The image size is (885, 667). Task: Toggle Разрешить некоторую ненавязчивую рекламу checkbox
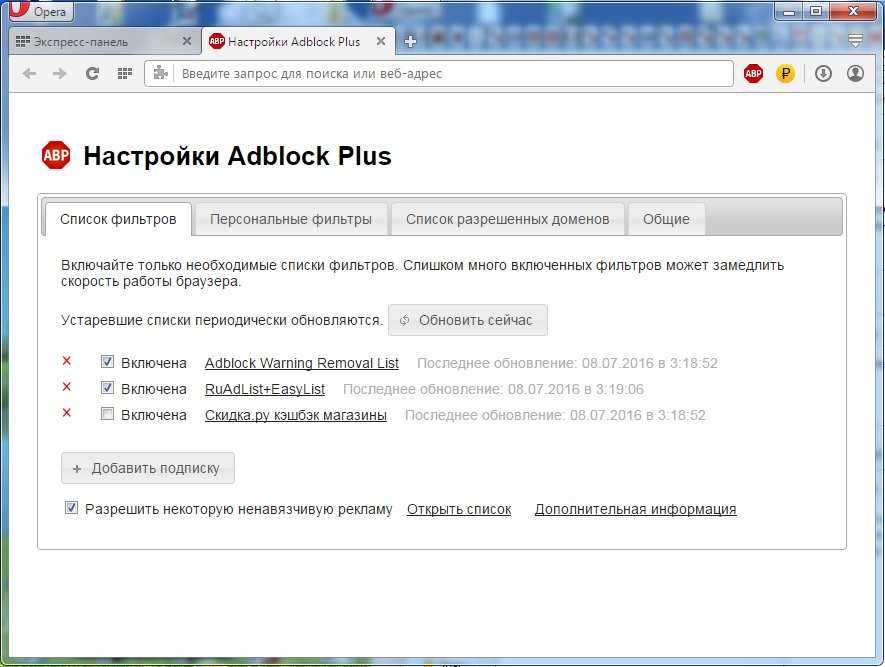click(x=71, y=508)
